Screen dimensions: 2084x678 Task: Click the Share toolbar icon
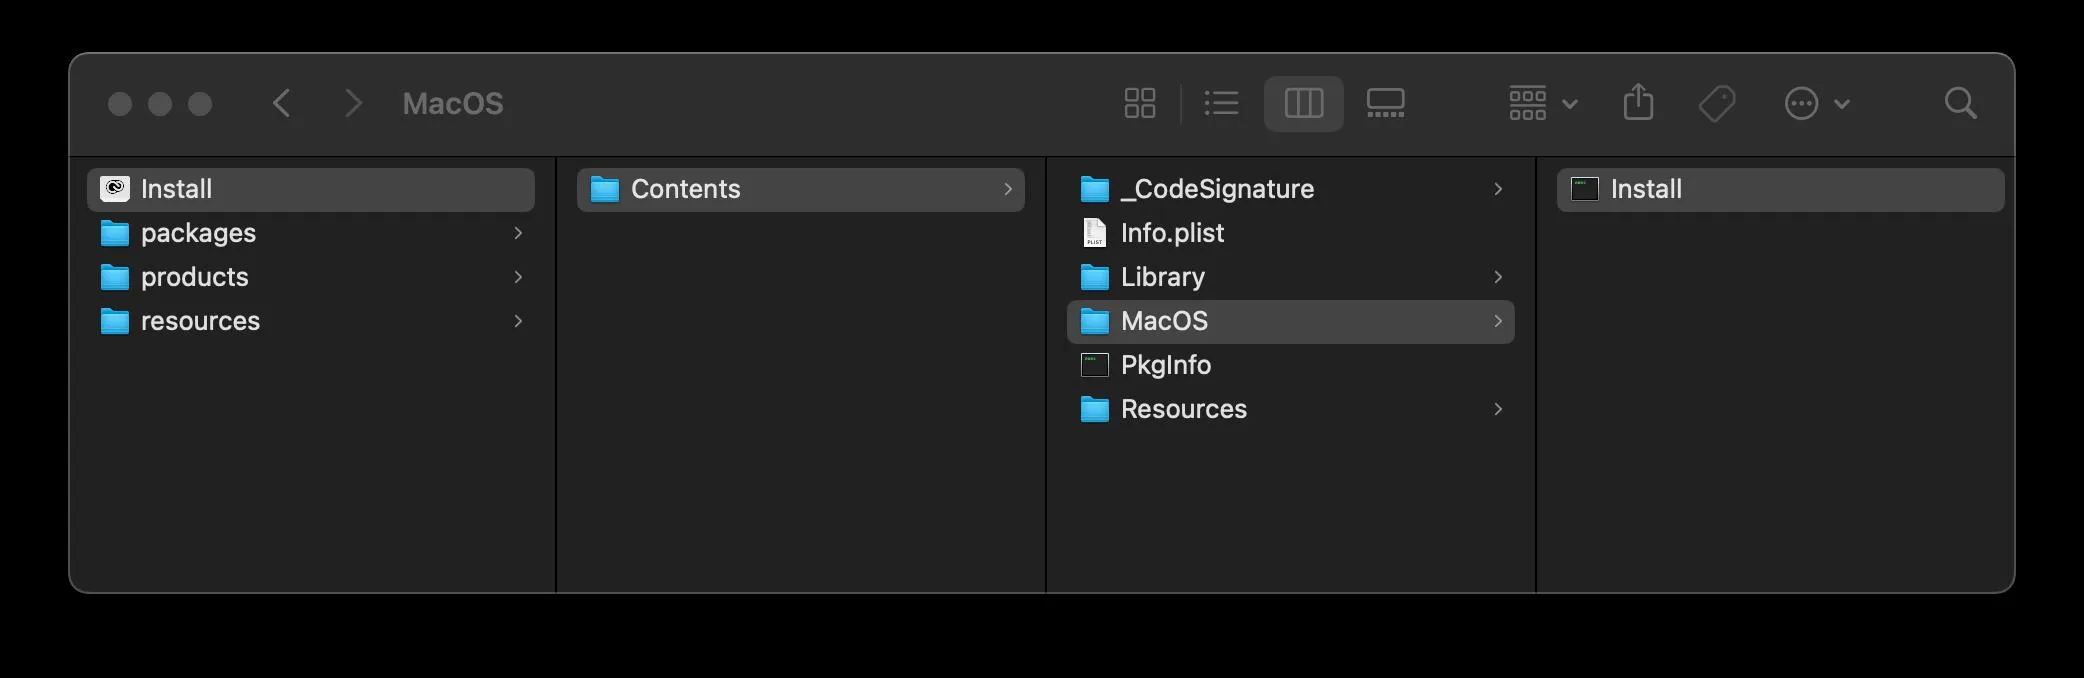tap(1638, 103)
